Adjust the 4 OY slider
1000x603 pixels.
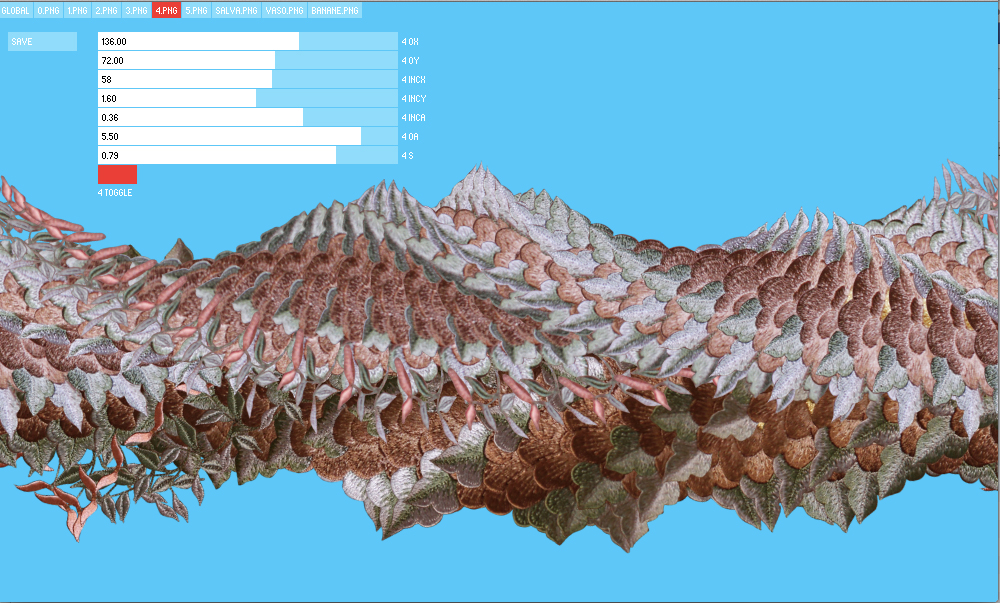(247, 61)
